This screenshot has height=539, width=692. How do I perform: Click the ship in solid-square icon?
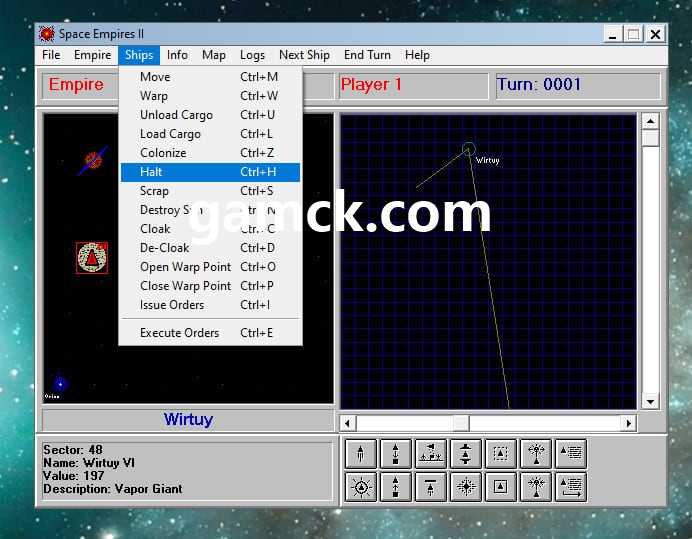(501, 488)
